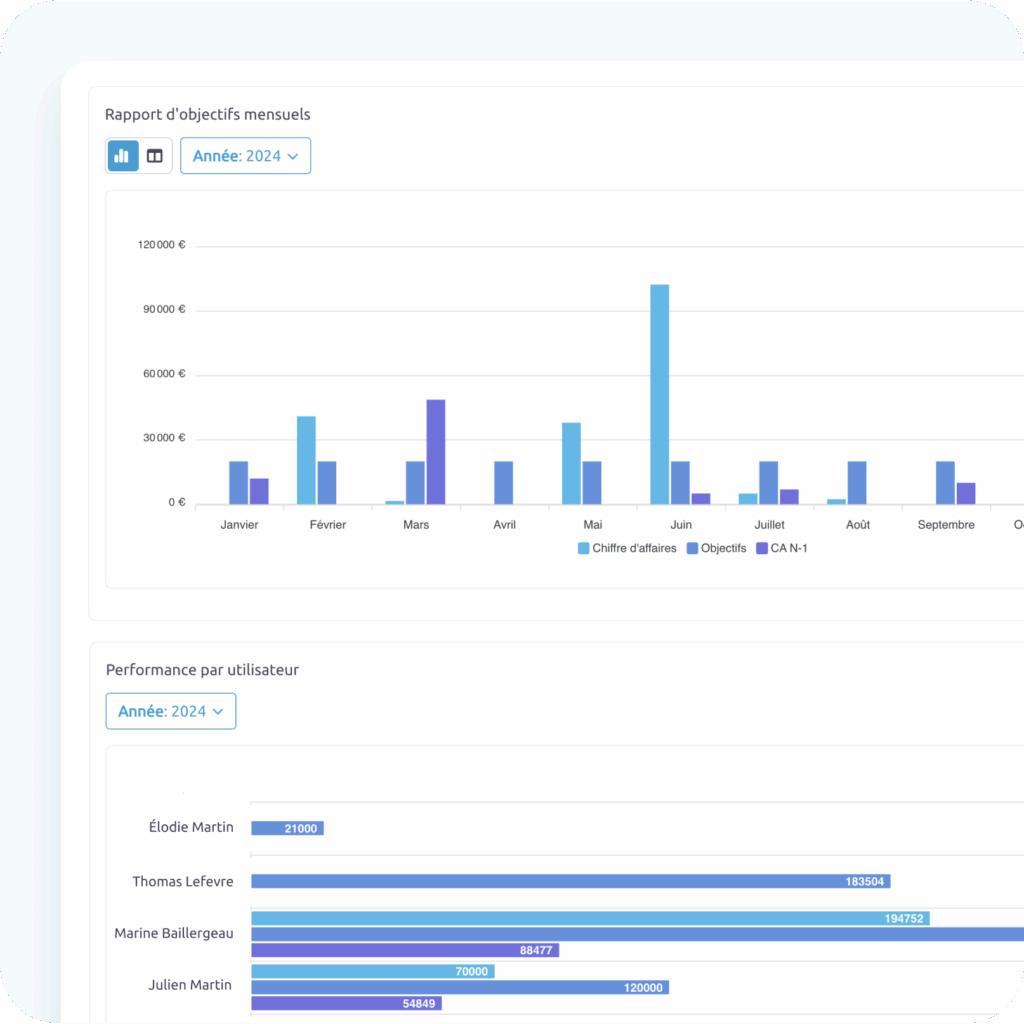Click Thomas Lefevre's 183504 bar

coord(570,882)
